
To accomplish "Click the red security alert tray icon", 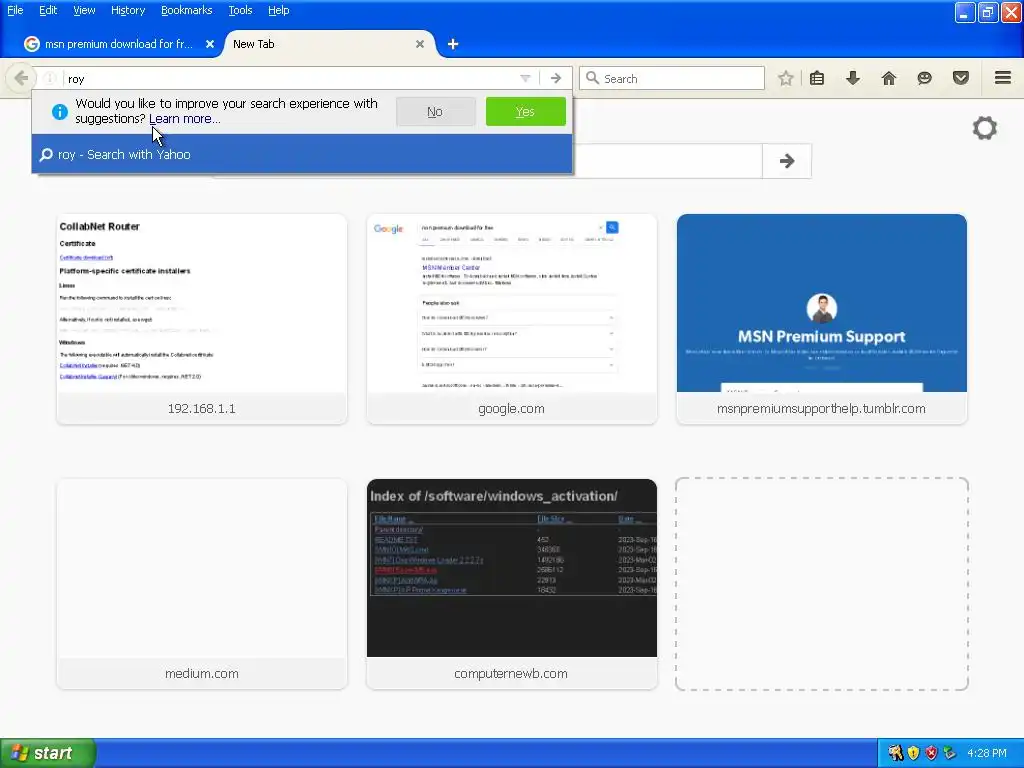I will 931,753.
